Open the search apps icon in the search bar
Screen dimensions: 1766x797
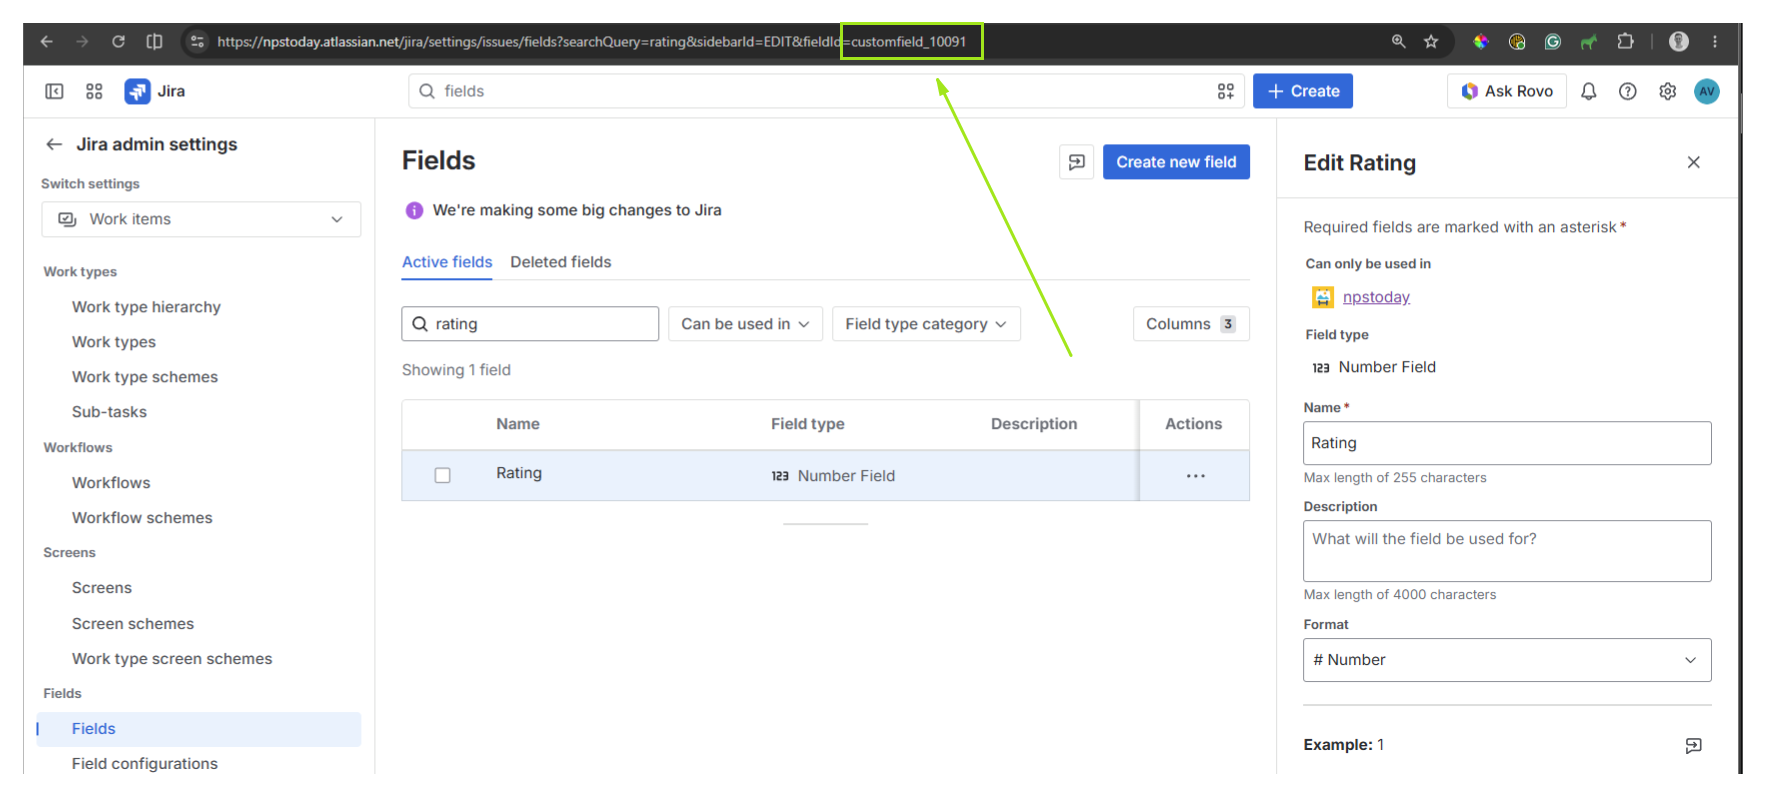1225,91
